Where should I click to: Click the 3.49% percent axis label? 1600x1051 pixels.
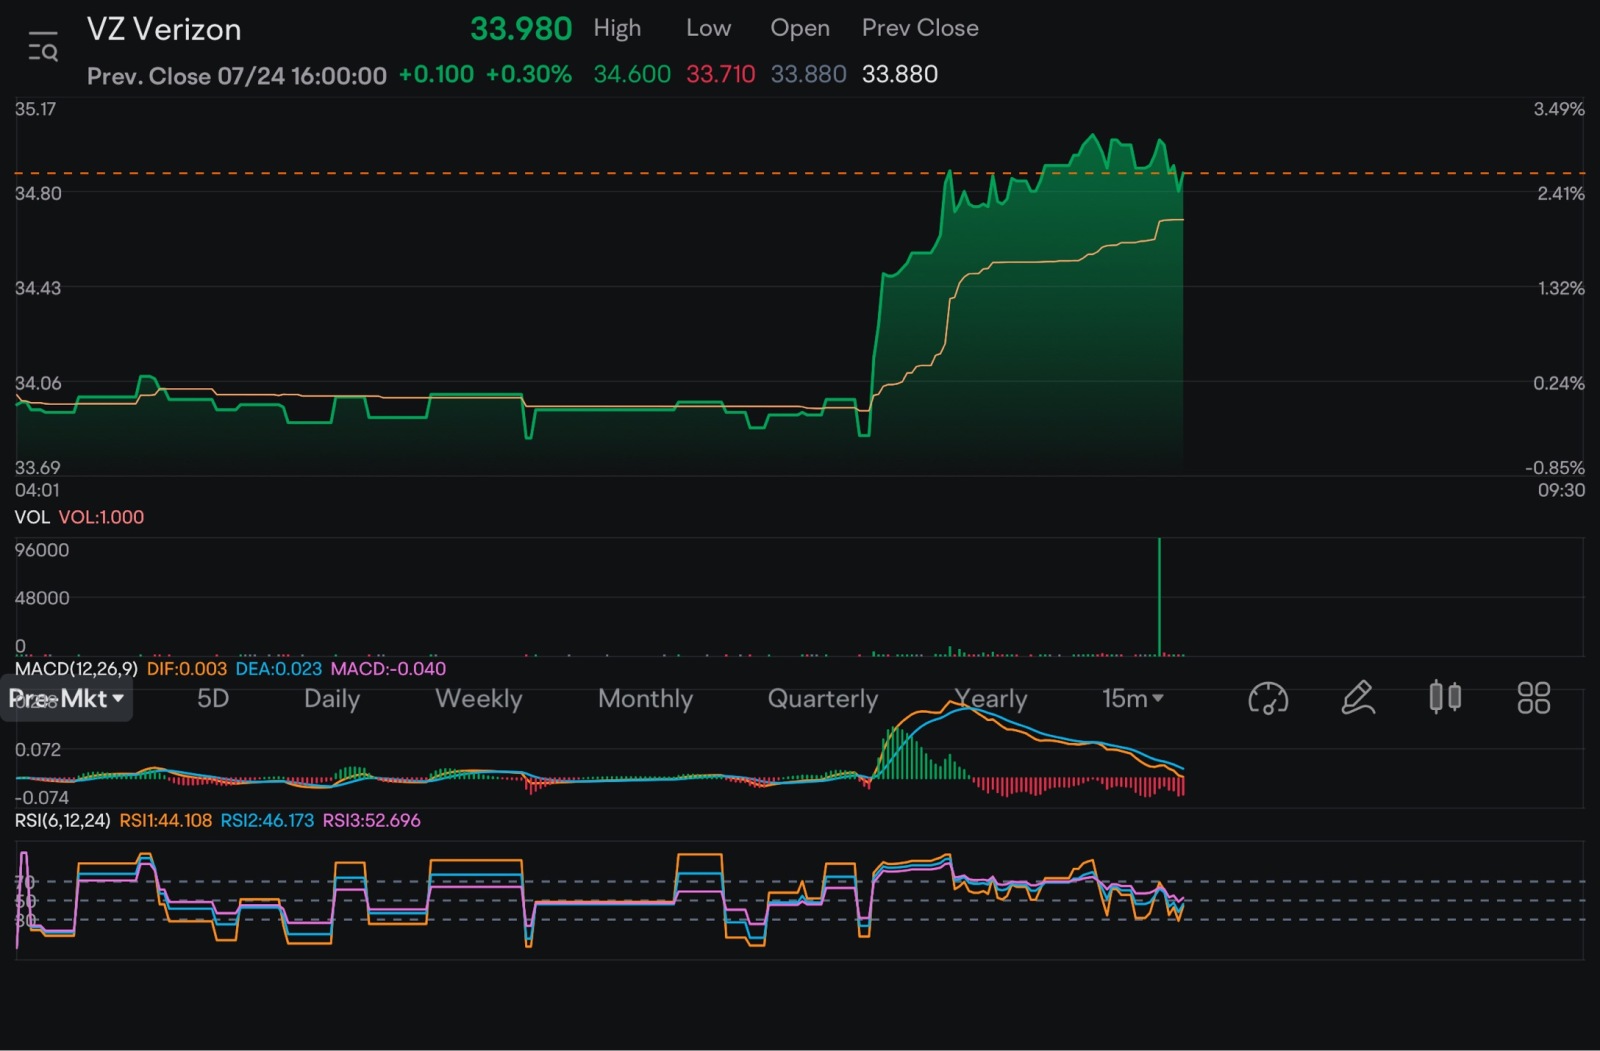tap(1559, 108)
